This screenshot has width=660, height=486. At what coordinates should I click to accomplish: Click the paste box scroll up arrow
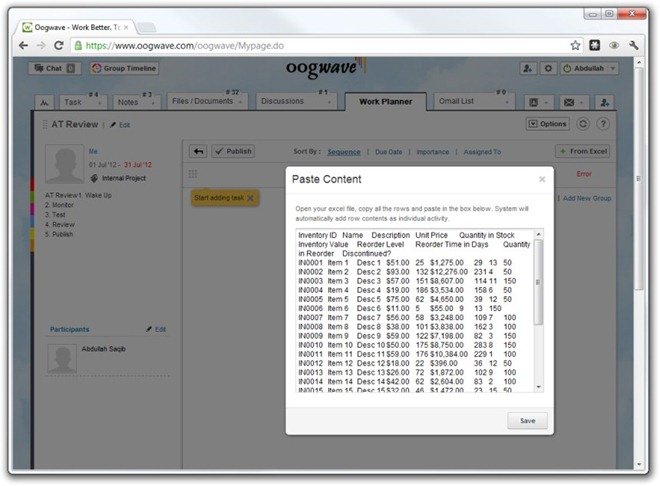click(539, 234)
